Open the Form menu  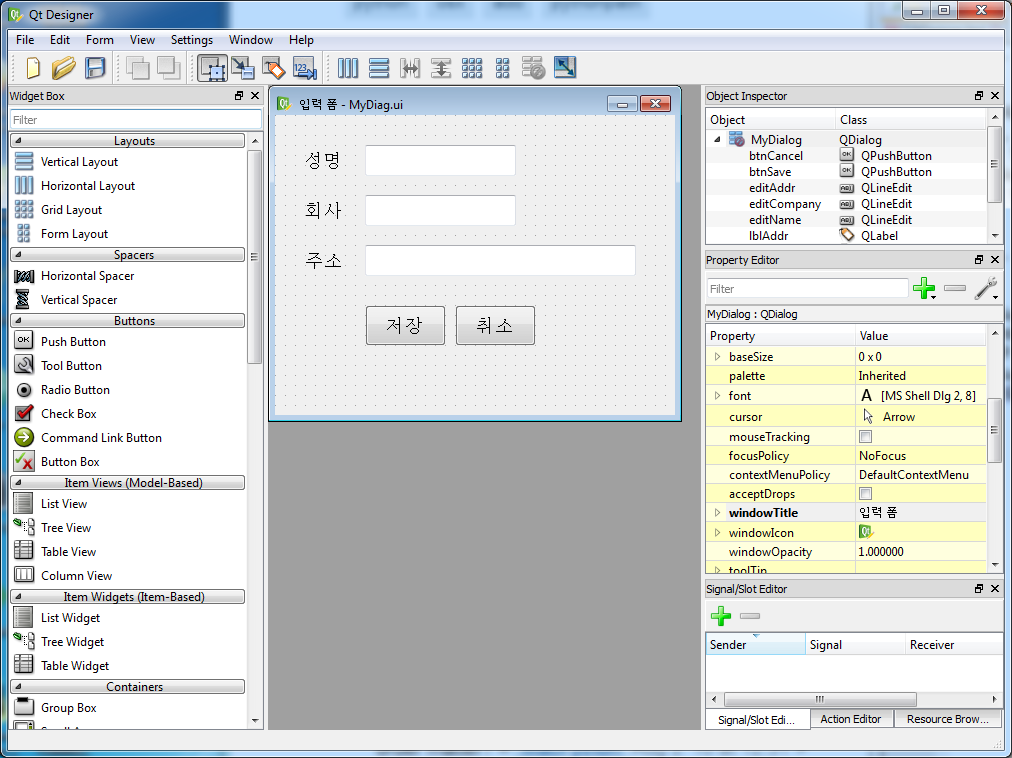[x=99, y=40]
